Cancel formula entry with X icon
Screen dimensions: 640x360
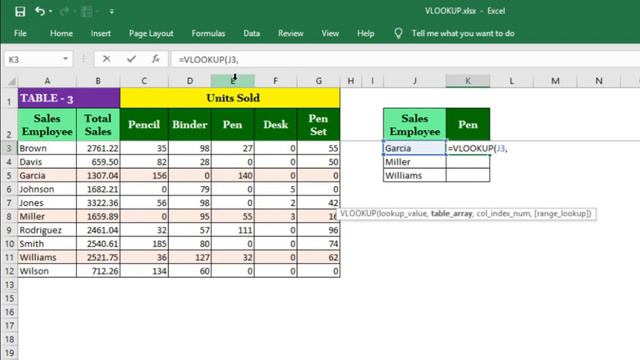107,59
